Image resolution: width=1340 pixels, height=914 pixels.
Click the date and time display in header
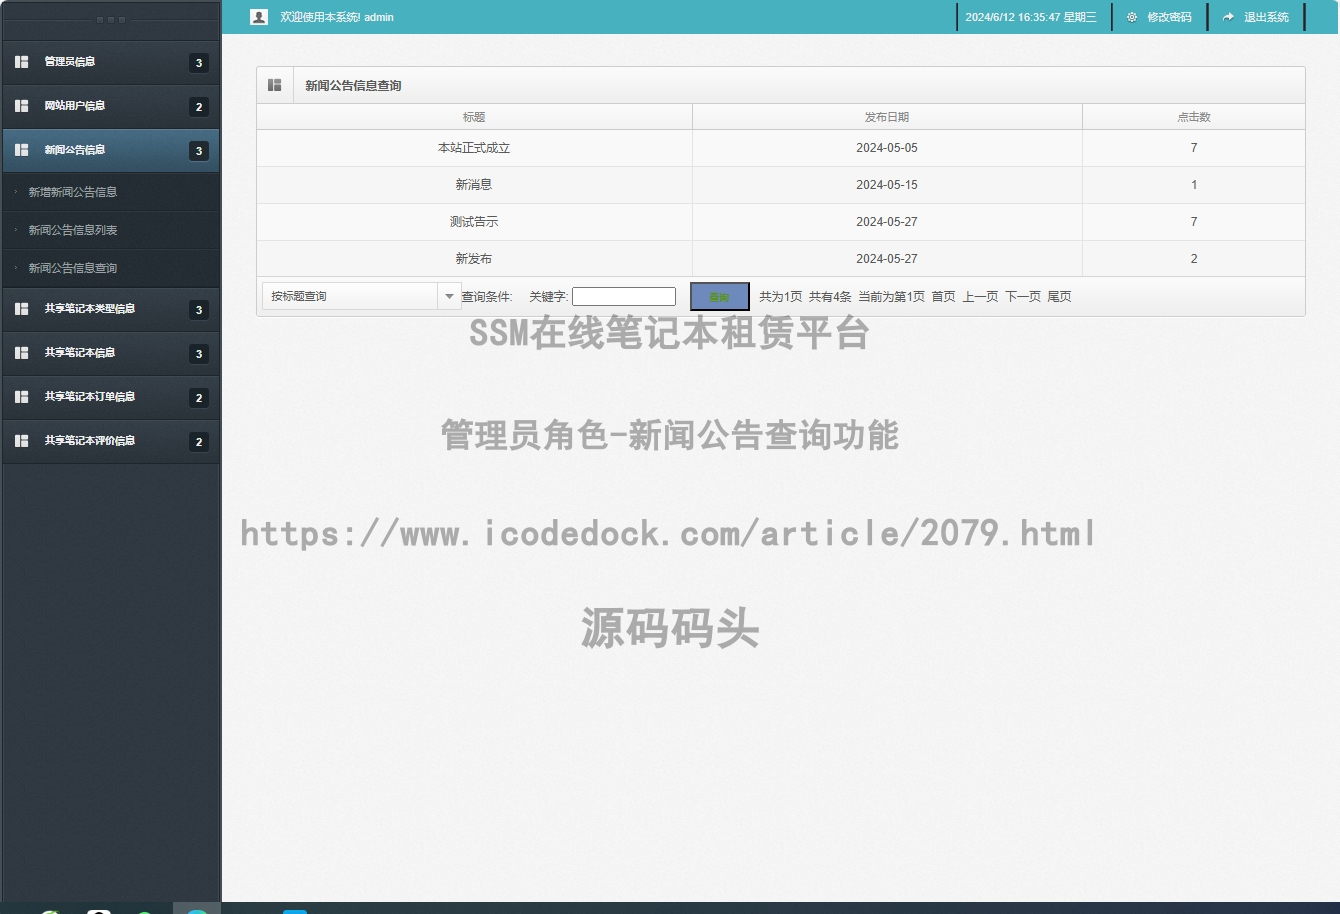point(1031,17)
